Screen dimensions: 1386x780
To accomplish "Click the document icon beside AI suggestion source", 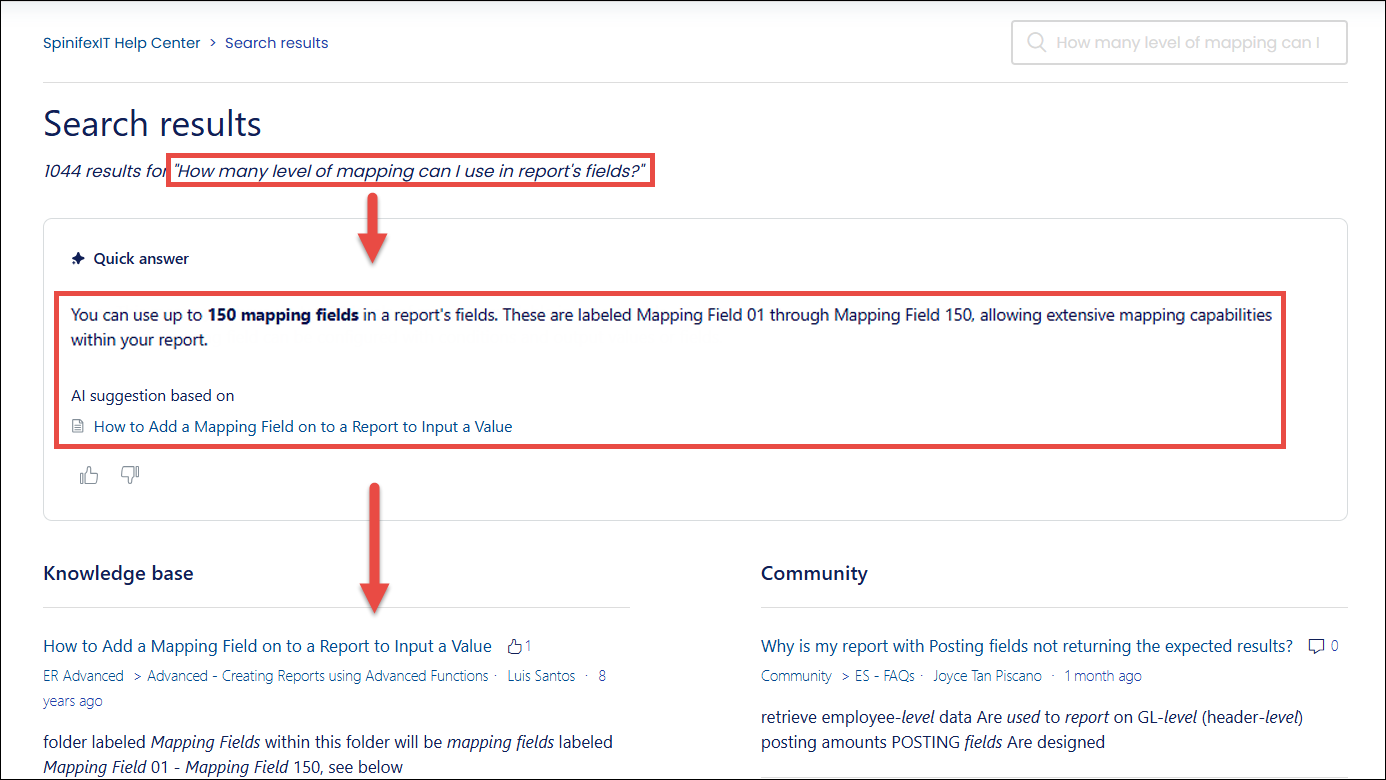I will point(78,427).
